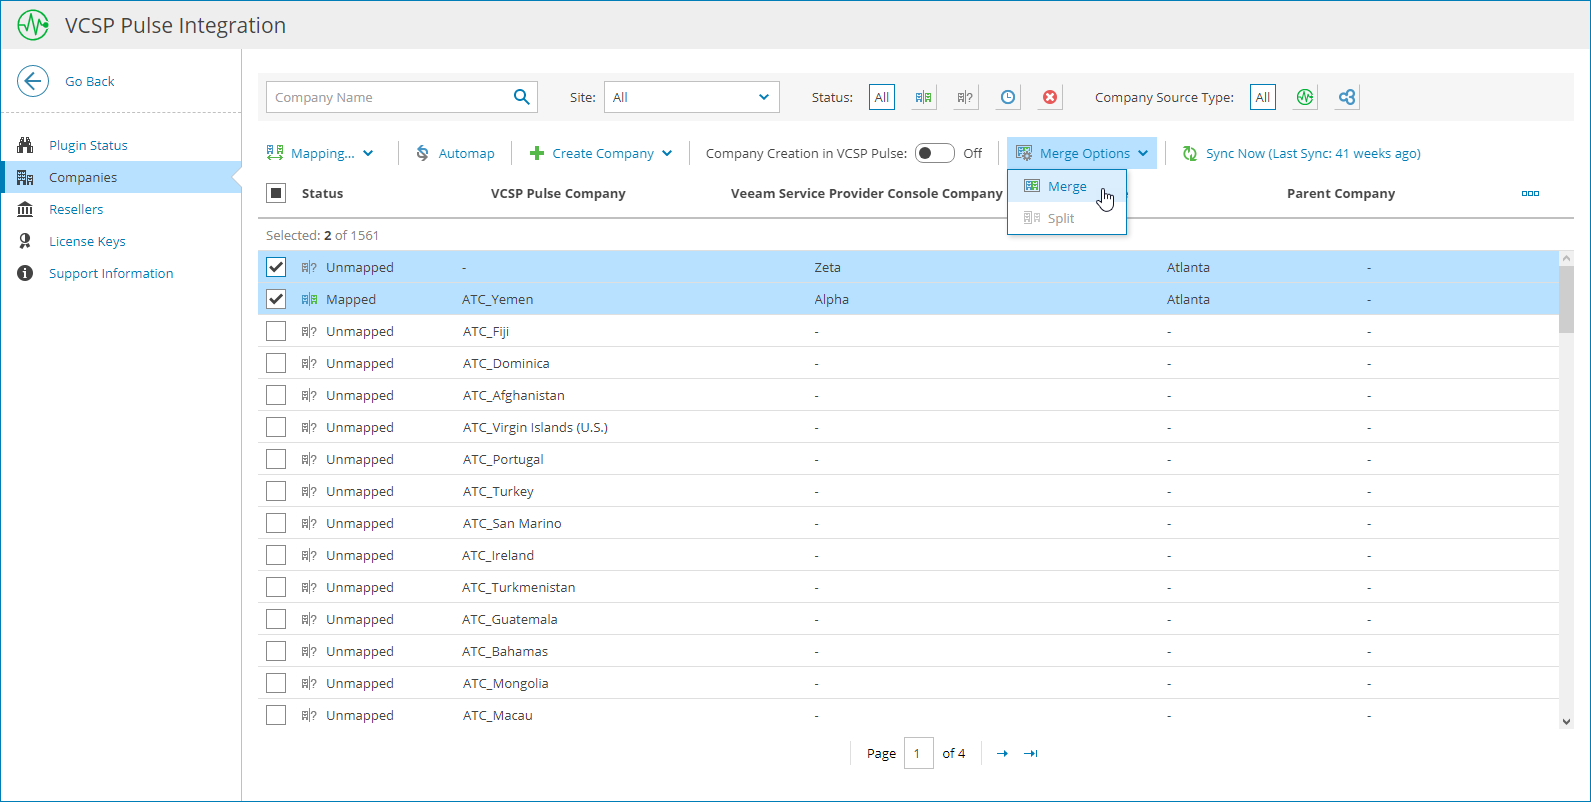Click the green plus Create Company icon
The height and width of the screenshot is (802, 1591).
537,153
